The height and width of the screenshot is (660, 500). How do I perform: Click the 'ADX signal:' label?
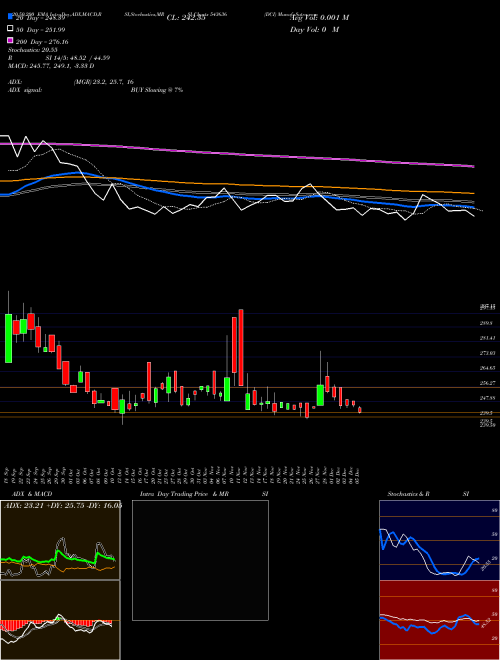[25, 90]
